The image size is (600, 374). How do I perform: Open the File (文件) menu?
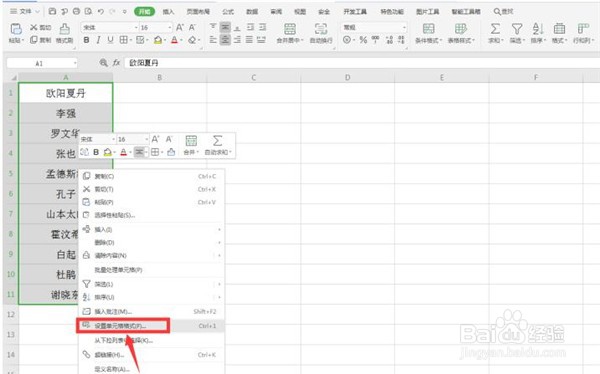point(24,11)
